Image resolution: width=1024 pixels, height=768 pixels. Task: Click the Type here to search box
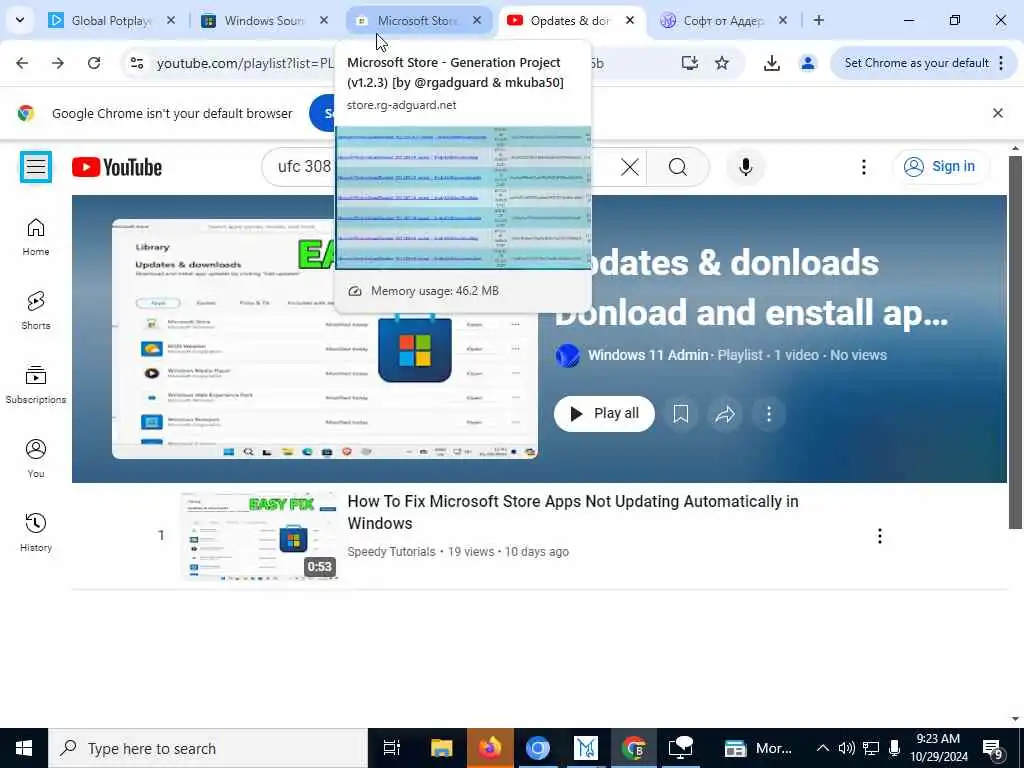208,748
